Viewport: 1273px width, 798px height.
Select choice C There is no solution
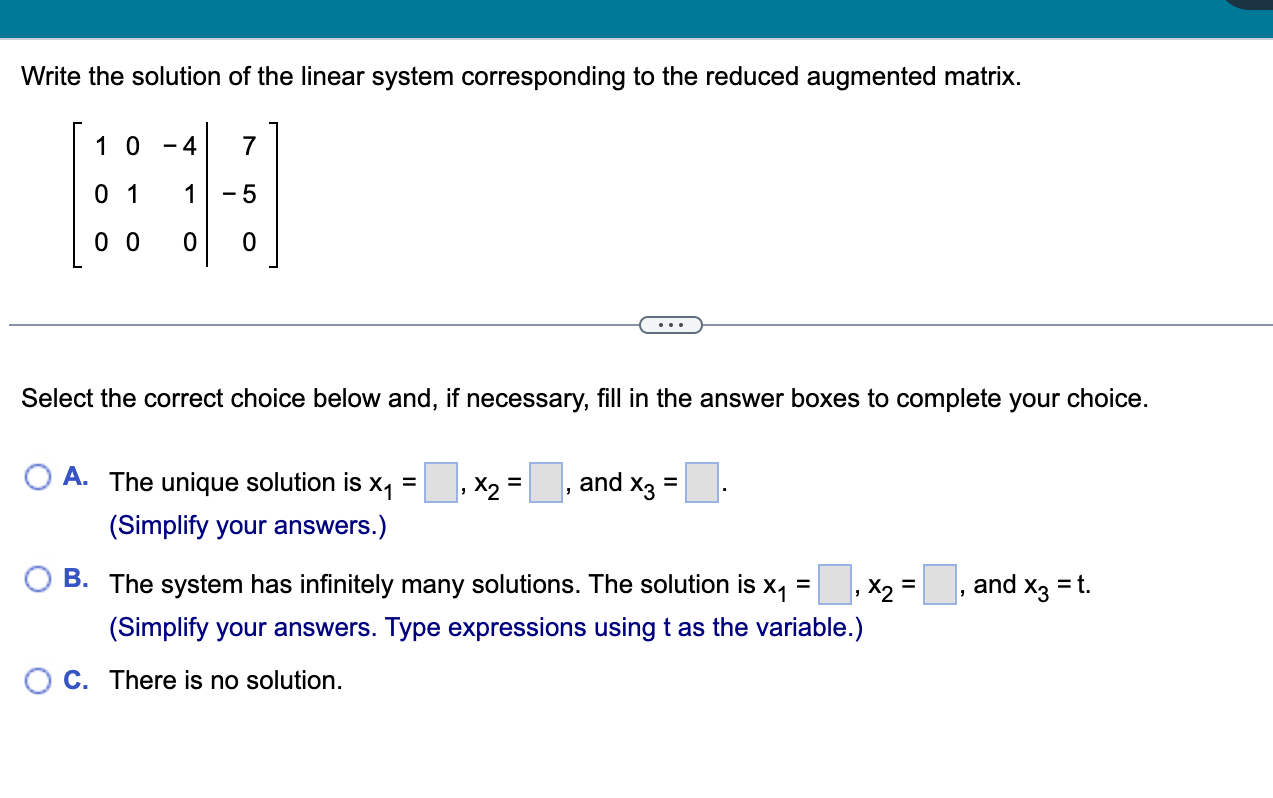(38, 680)
